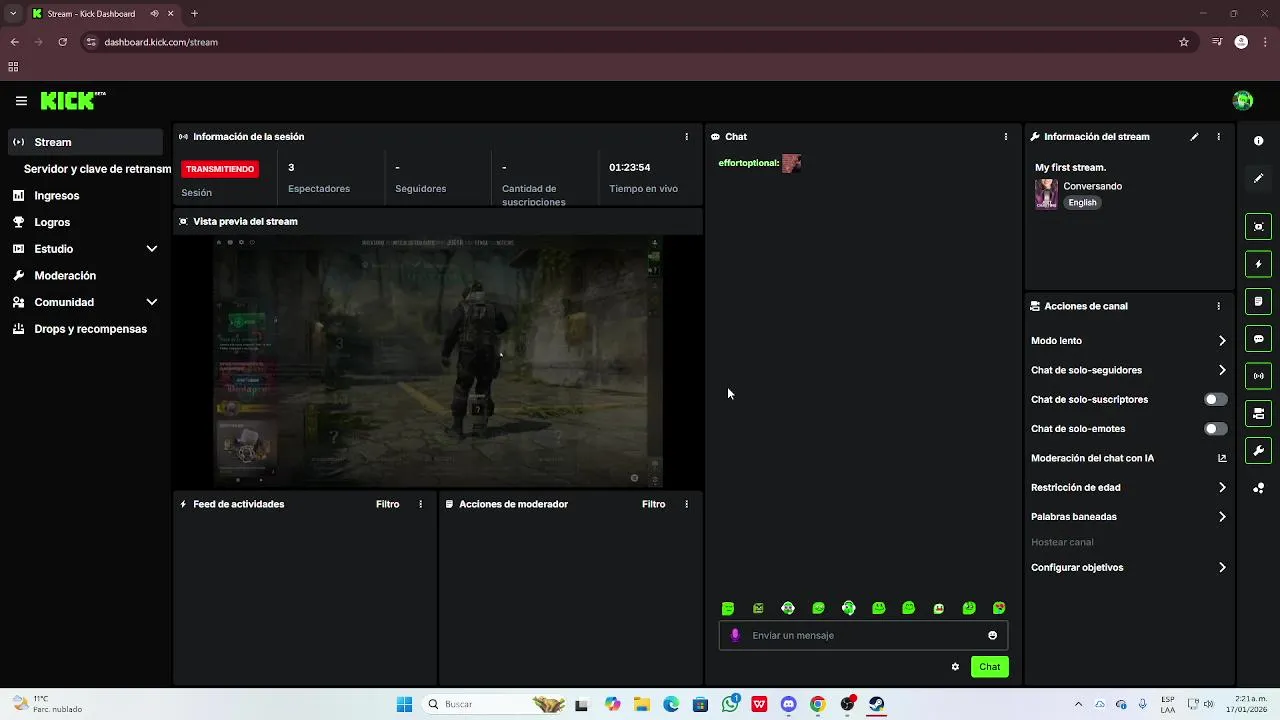This screenshot has height=720, width=1280.
Task: Open the user avatar at top right
Action: [1243, 100]
